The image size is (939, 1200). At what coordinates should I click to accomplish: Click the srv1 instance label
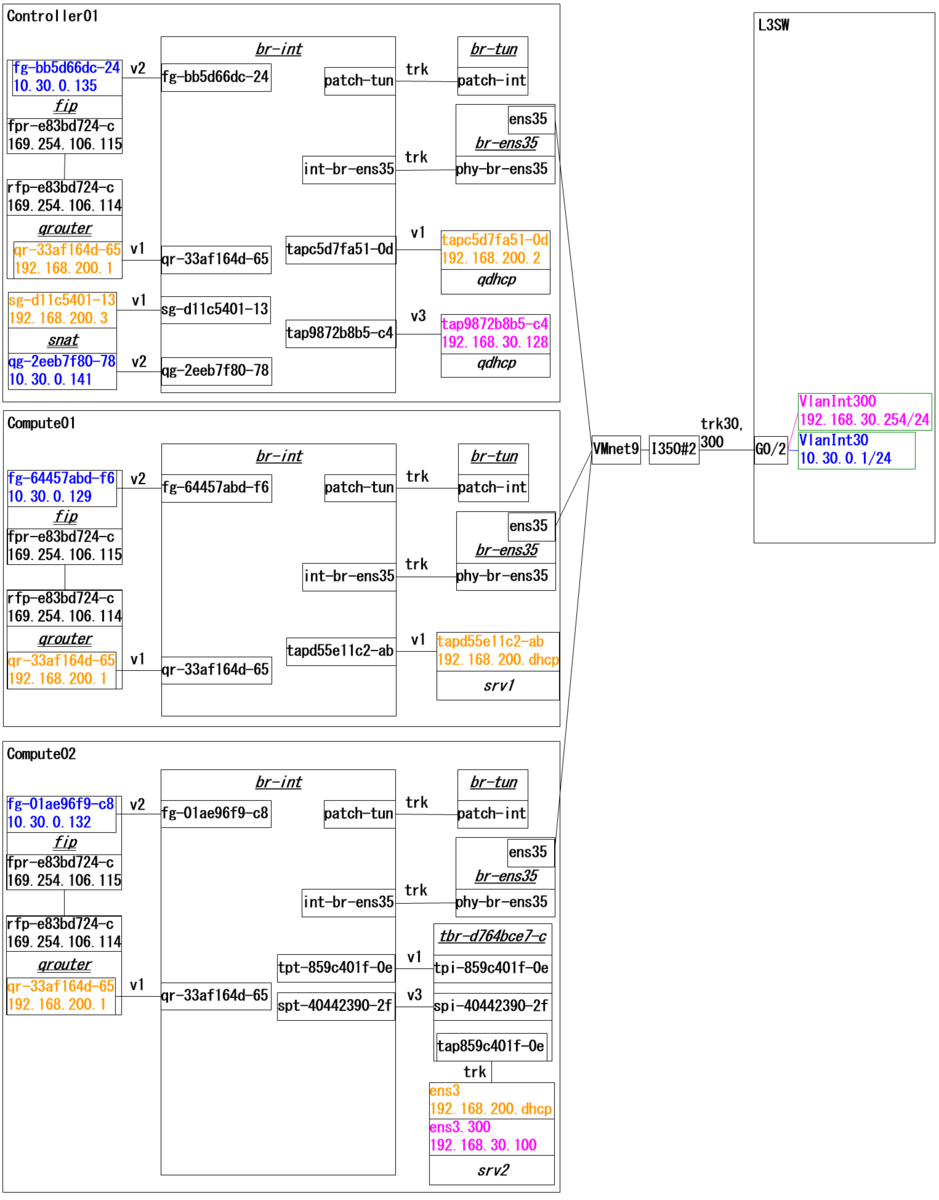[x=497, y=684]
